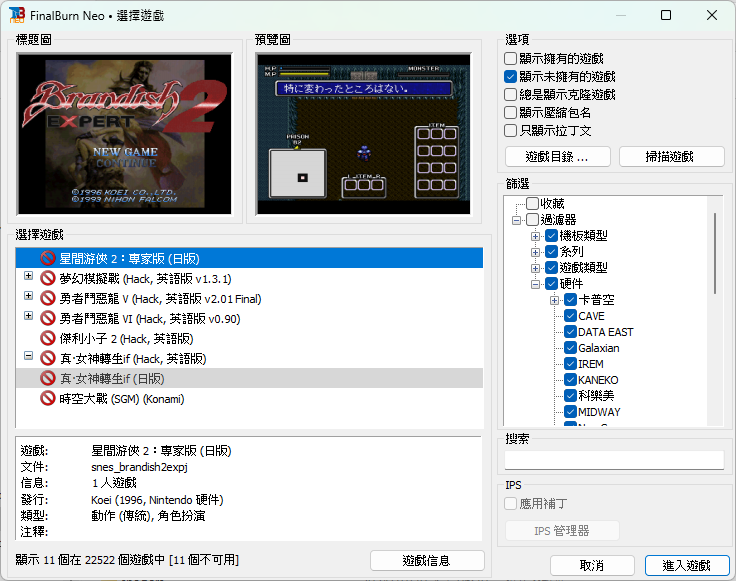Click 進入遊戲 to start game

click(687, 566)
